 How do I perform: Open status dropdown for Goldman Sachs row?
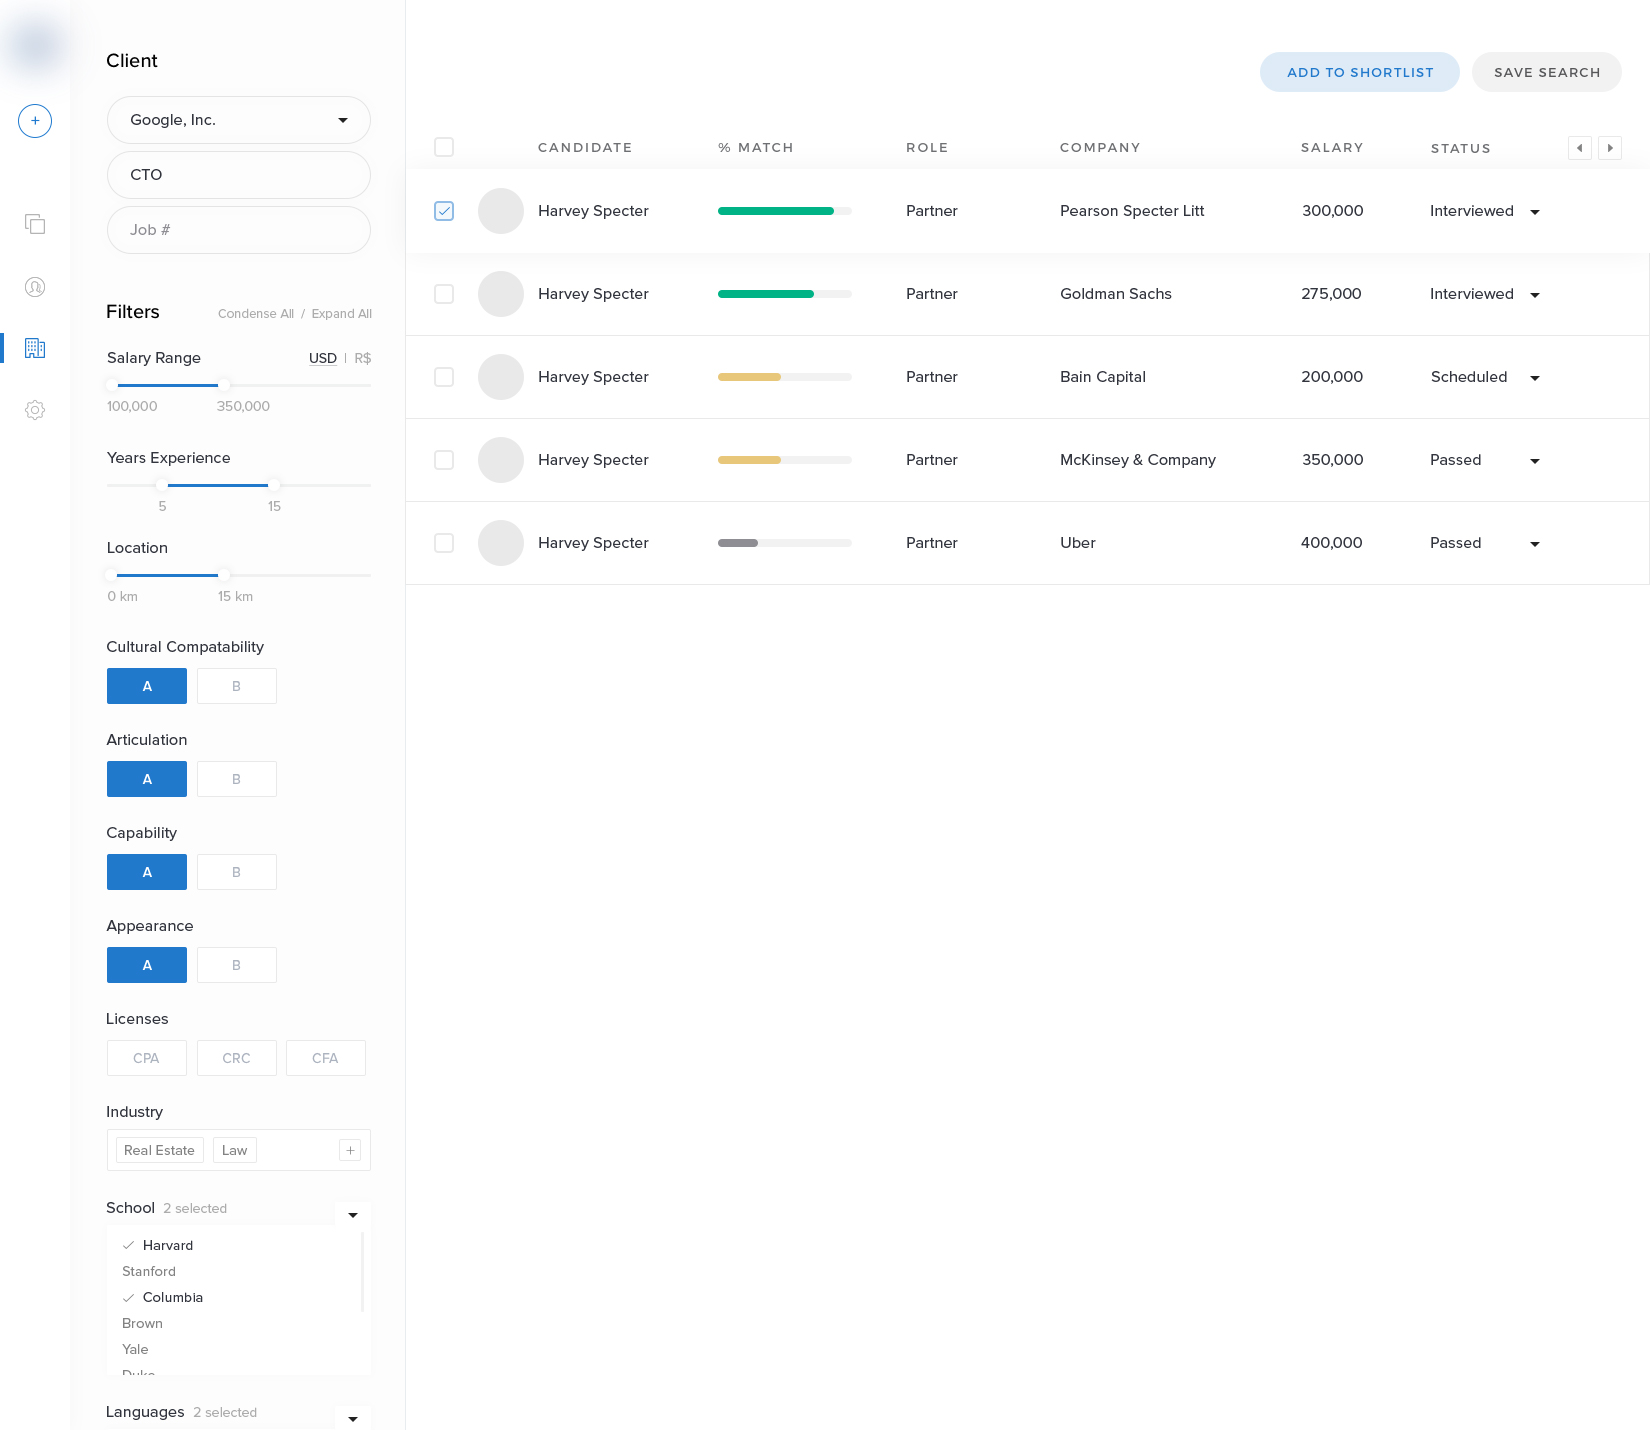[1535, 295]
